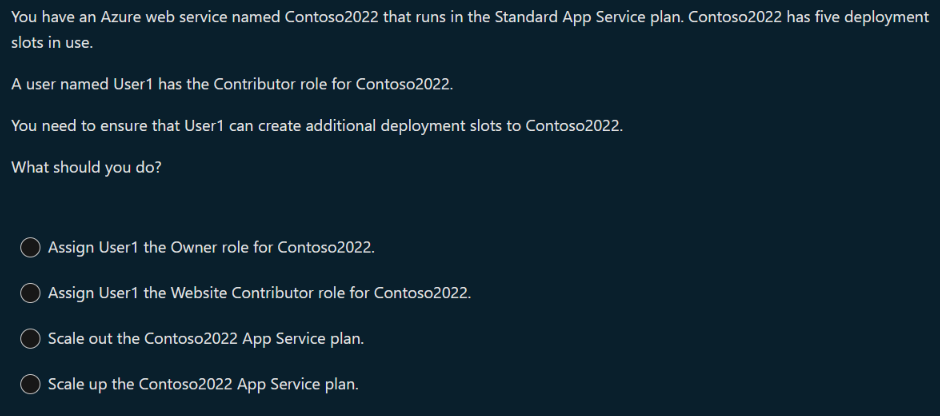Click the sentence starting 'A user named User1'
940x416 pixels.
pyautogui.click(x=232, y=84)
